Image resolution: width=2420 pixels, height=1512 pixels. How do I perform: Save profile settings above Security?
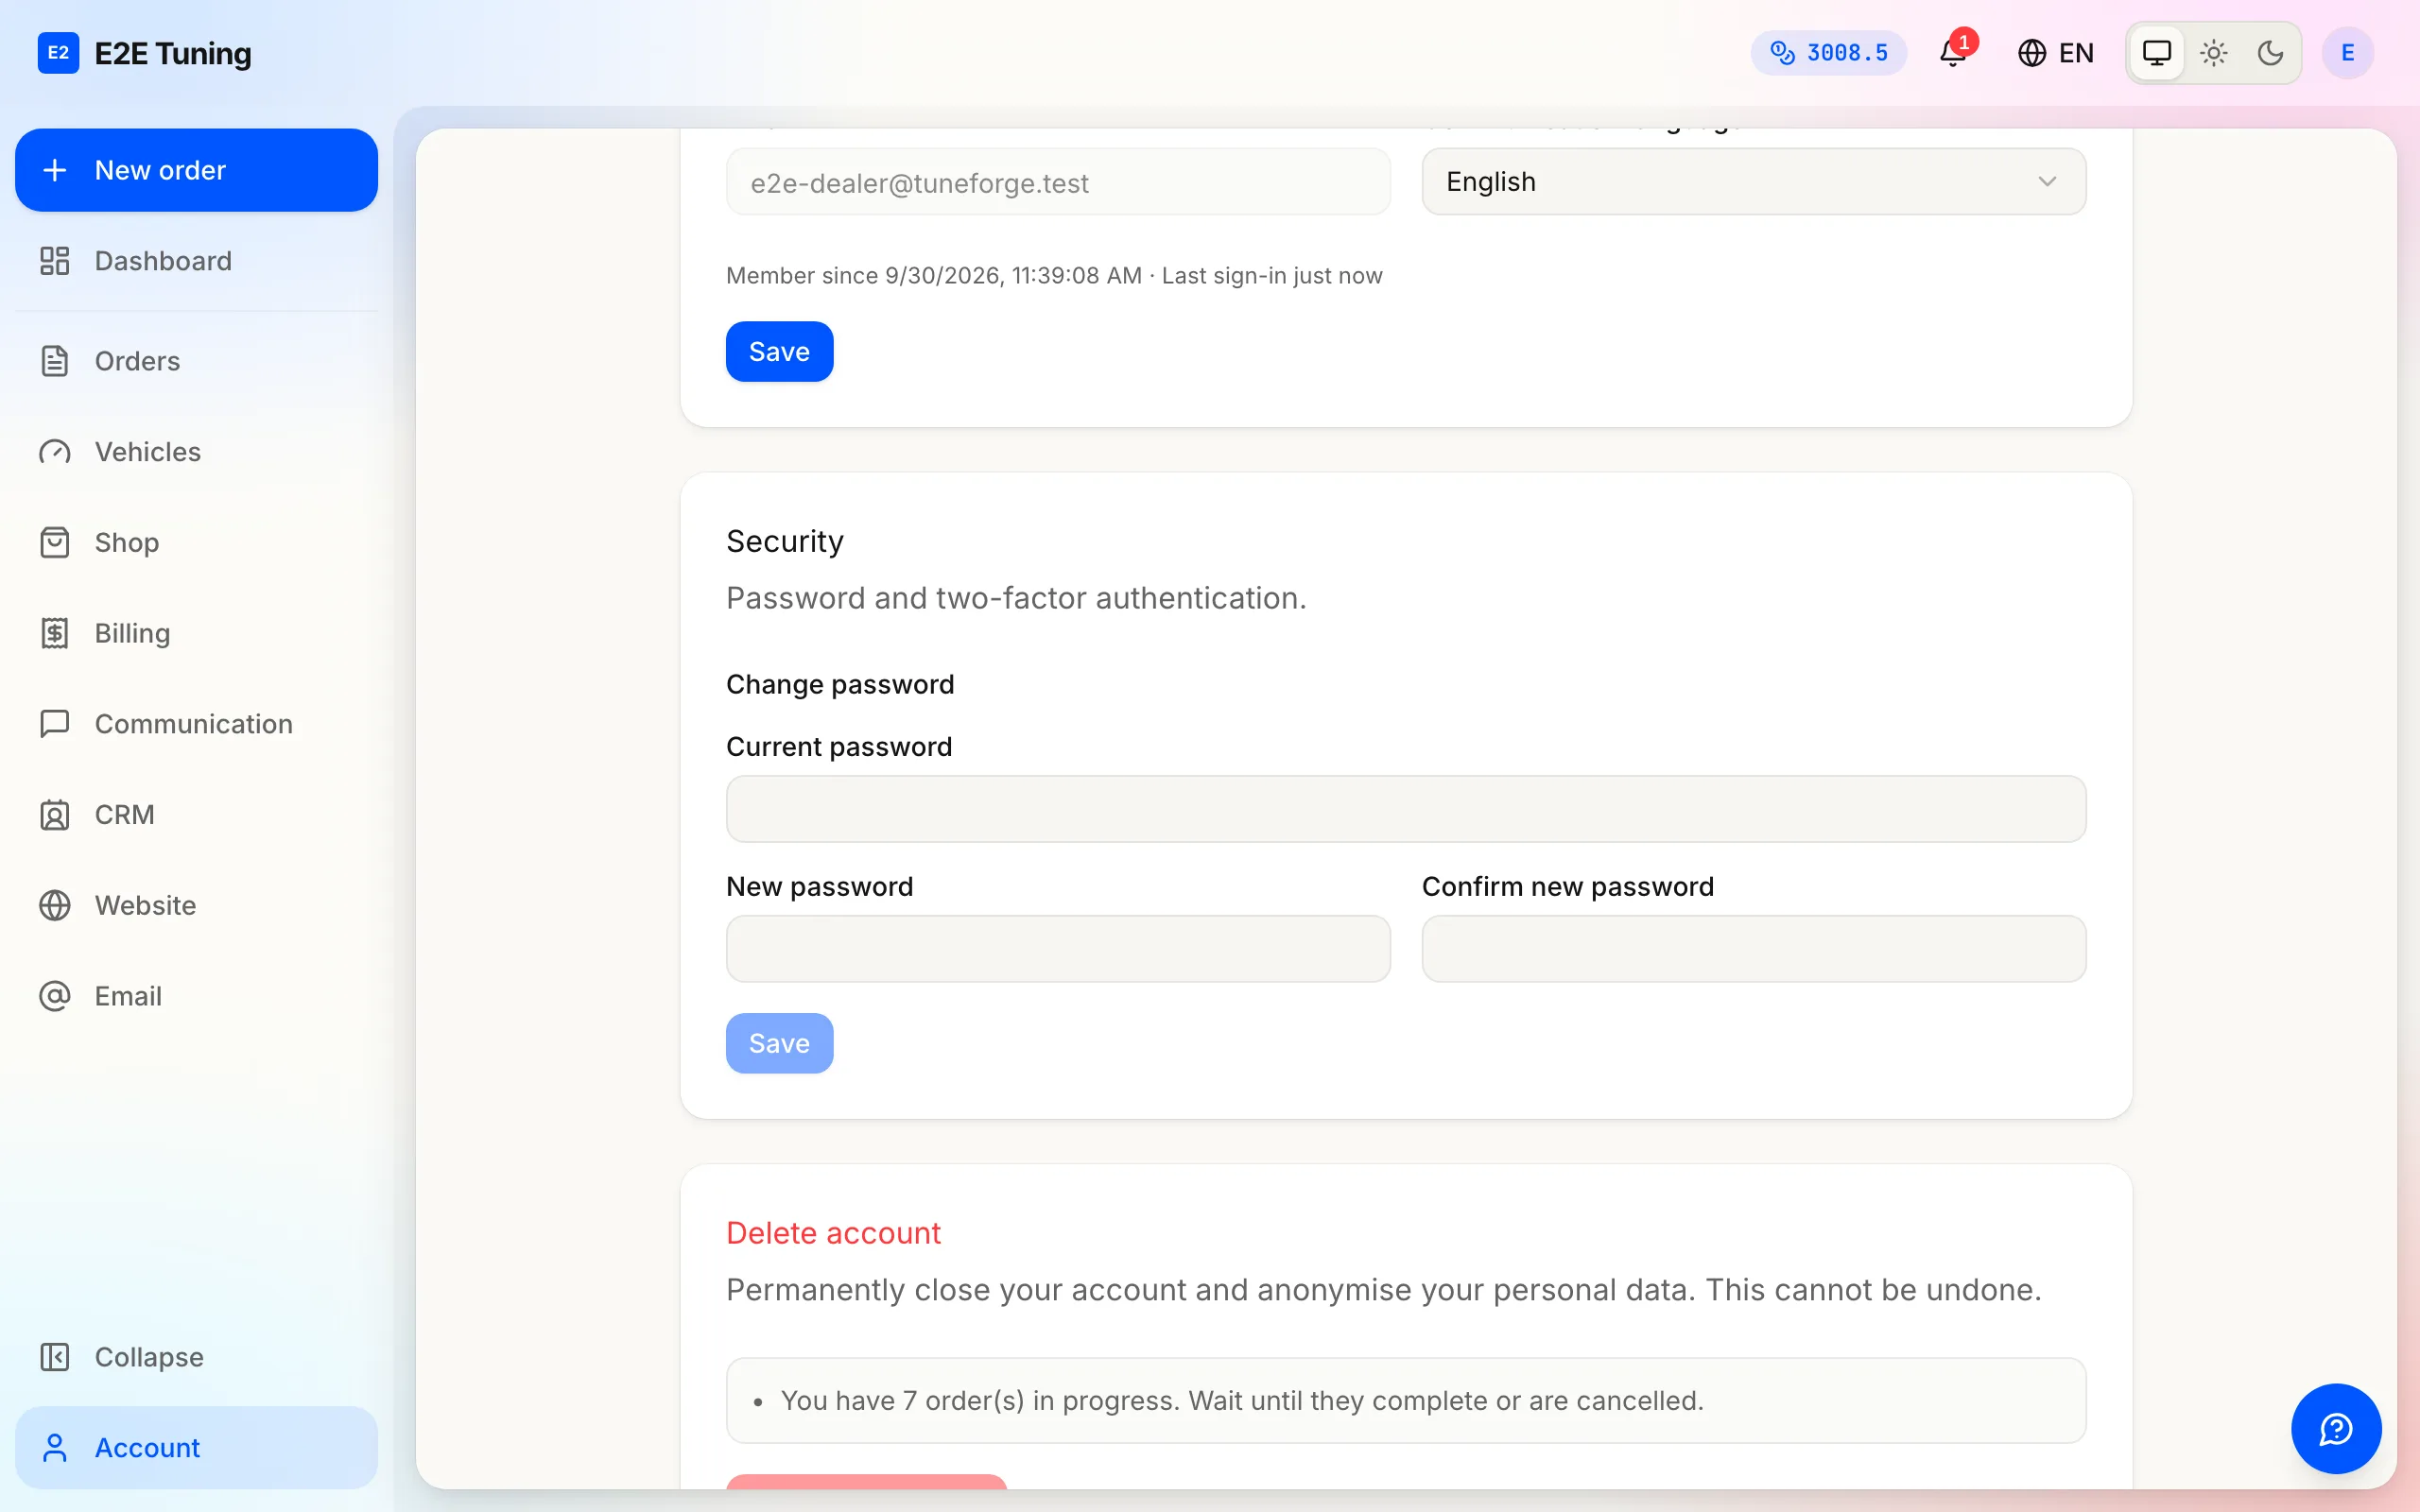pos(779,352)
